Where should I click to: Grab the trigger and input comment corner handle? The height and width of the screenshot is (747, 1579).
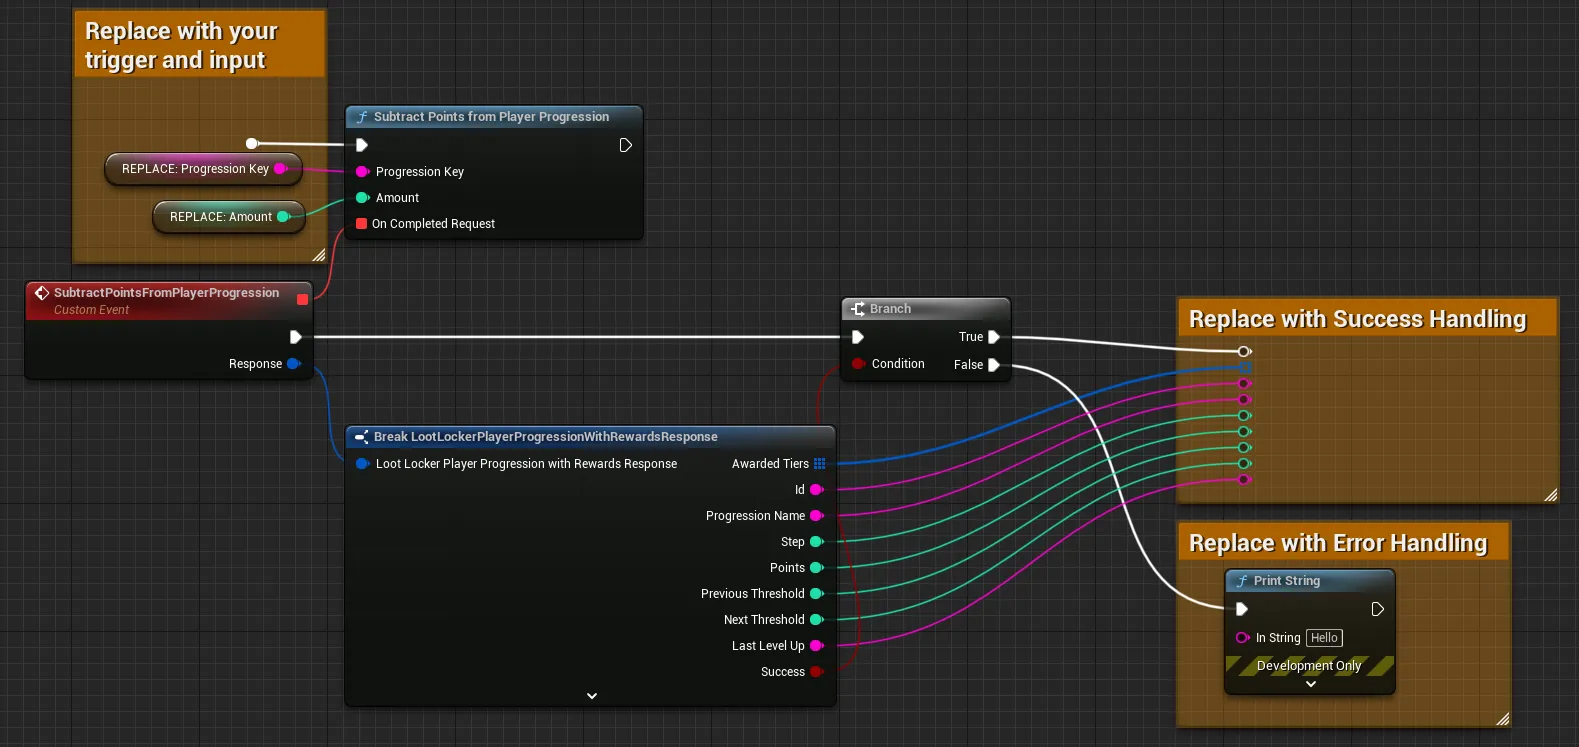318,255
